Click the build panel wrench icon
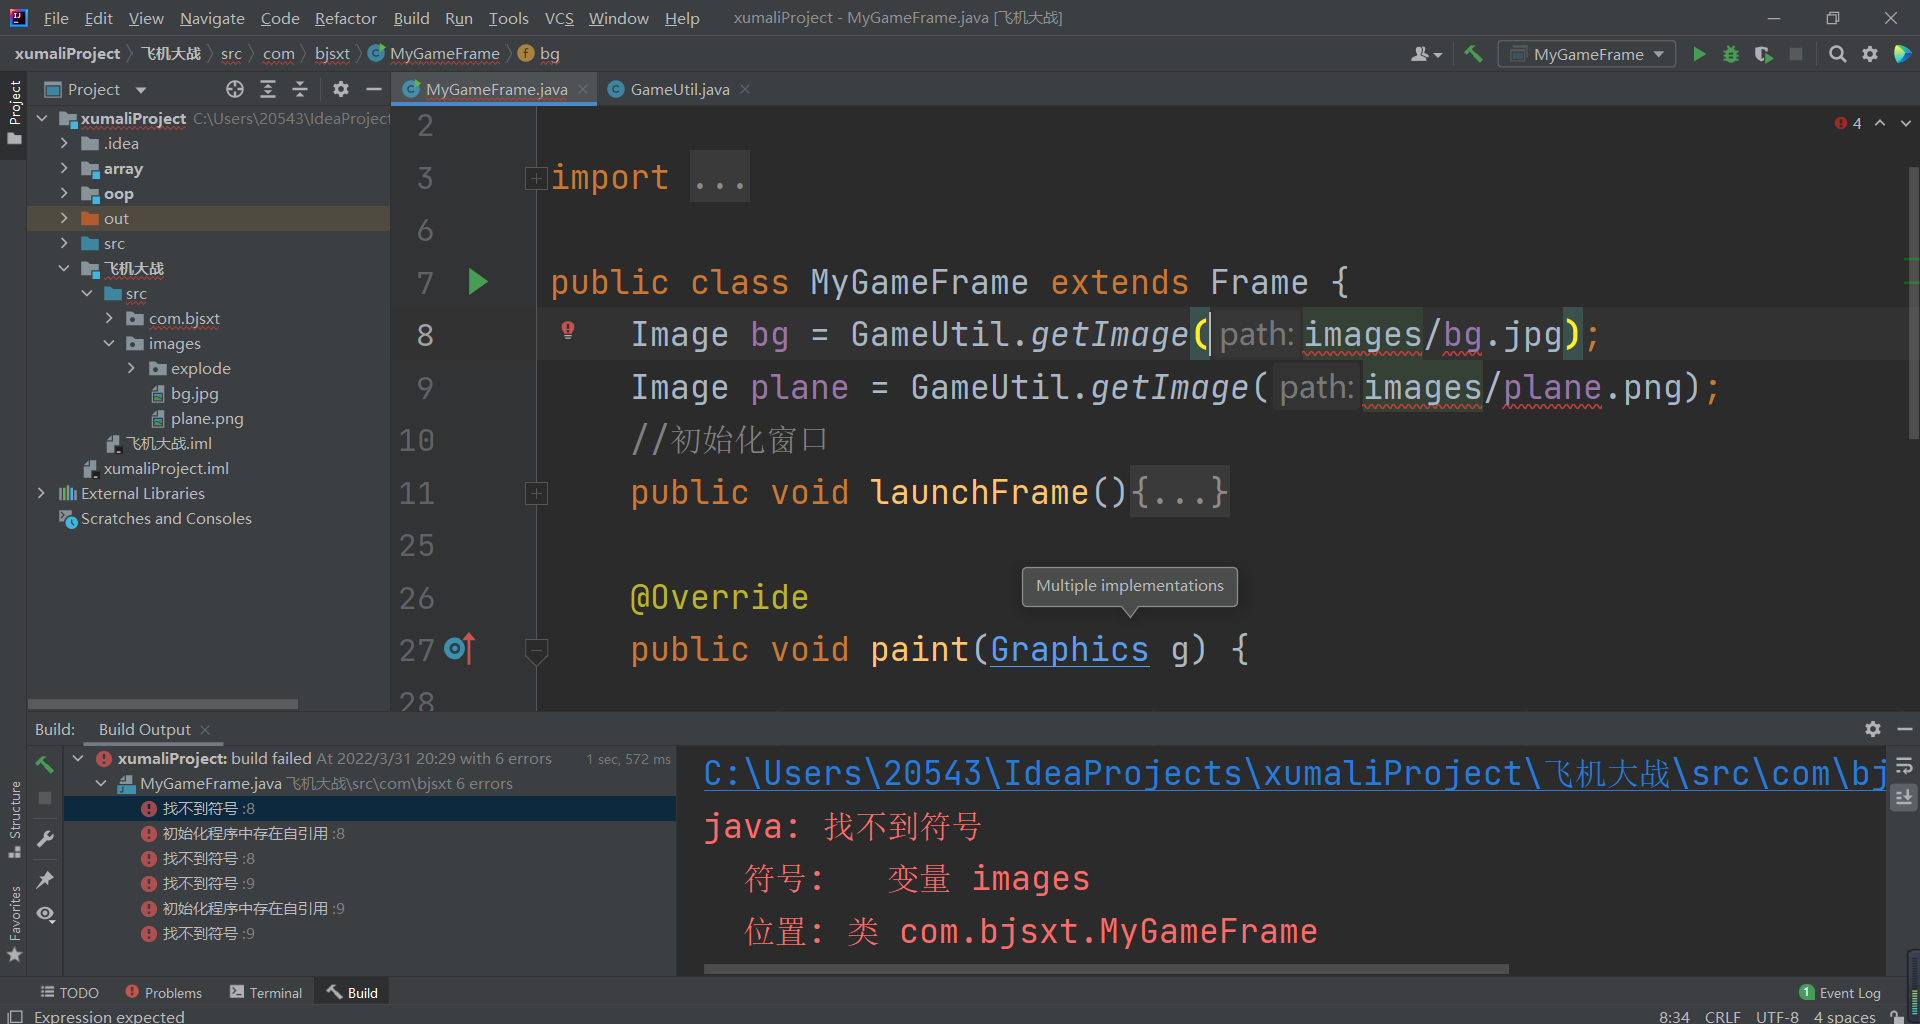Image resolution: width=1920 pixels, height=1024 pixels. (x=45, y=839)
